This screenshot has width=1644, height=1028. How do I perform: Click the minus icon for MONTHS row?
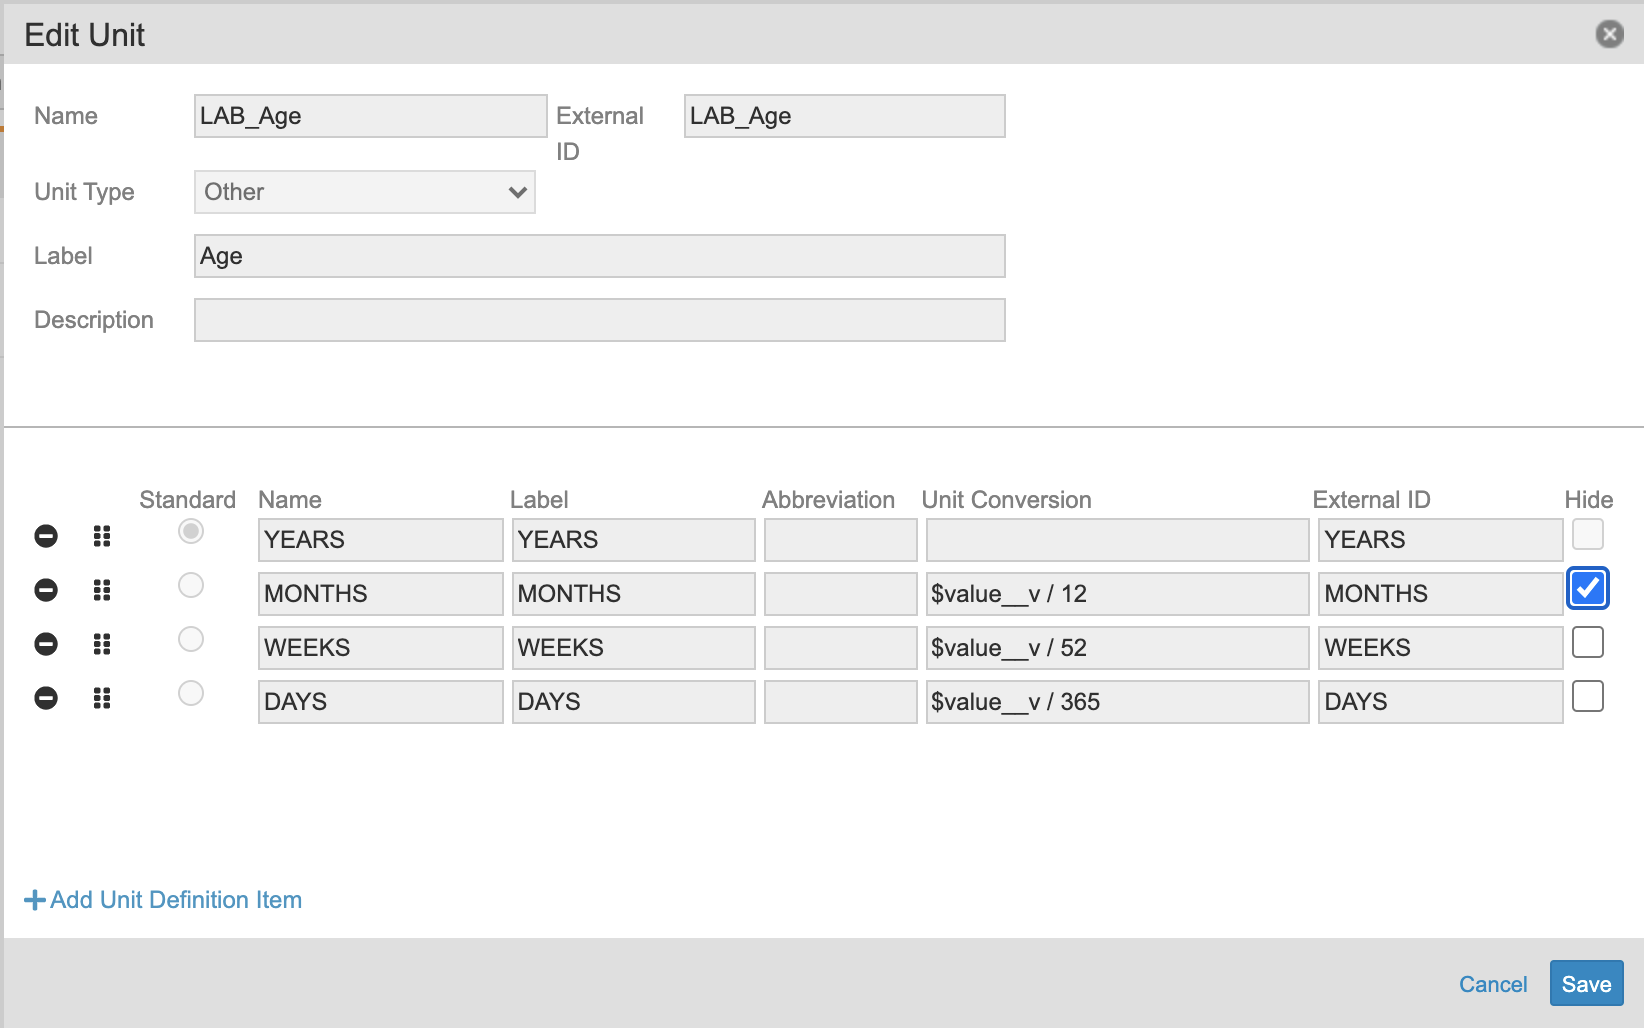click(46, 590)
